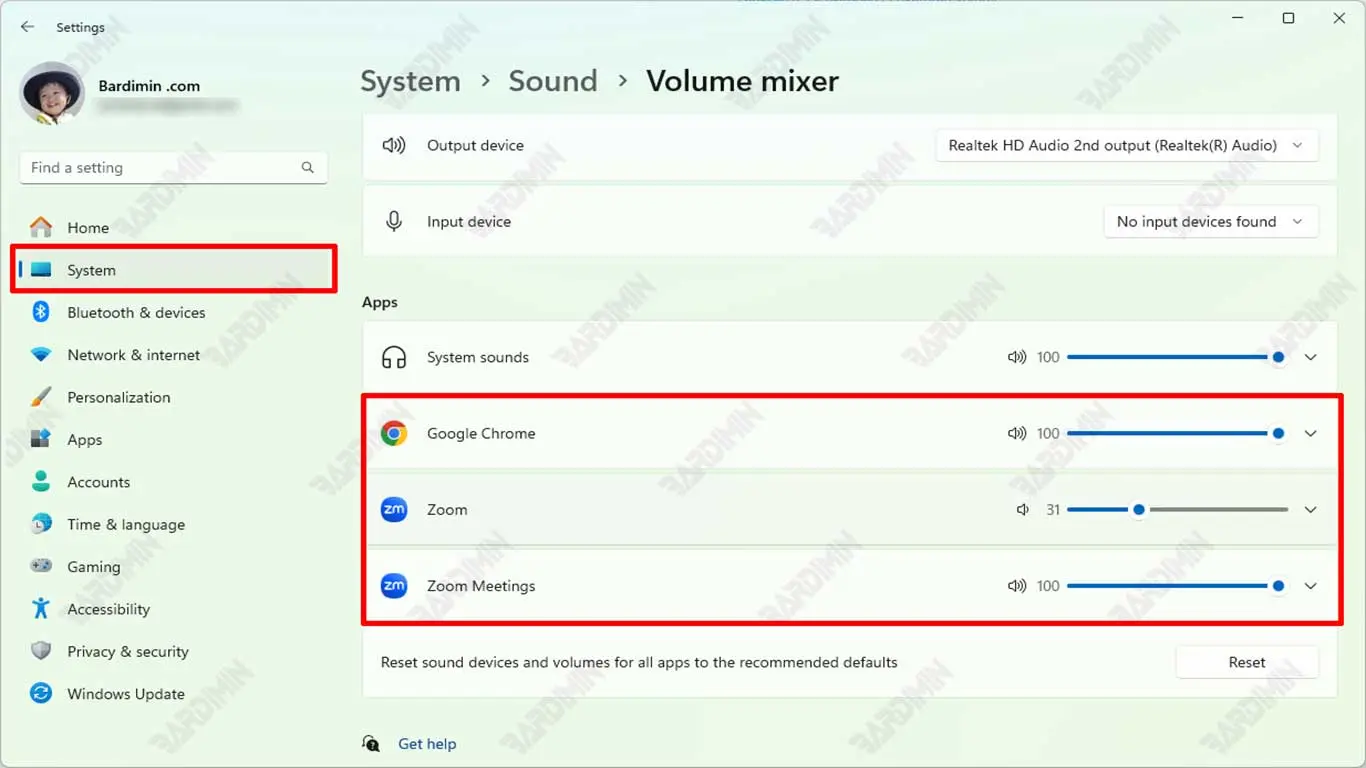Viewport: 1366px width, 768px height.
Task: Mute Zoom Meetings speaker icon
Action: 1016,586
